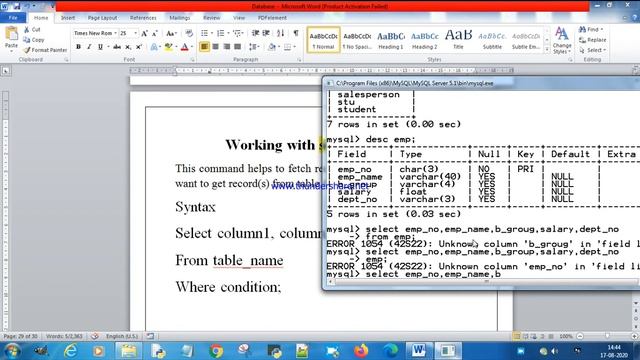
Task: Click the Numbering list icon
Action: 222,33
